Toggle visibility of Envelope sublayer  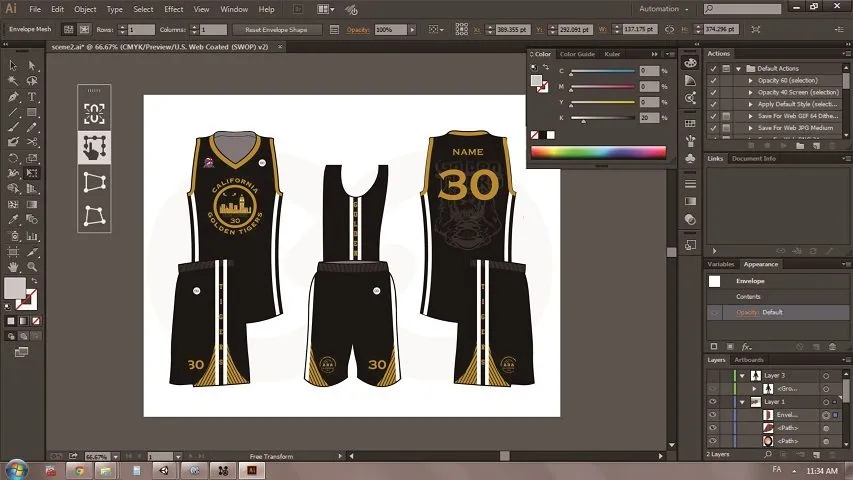tap(713, 415)
